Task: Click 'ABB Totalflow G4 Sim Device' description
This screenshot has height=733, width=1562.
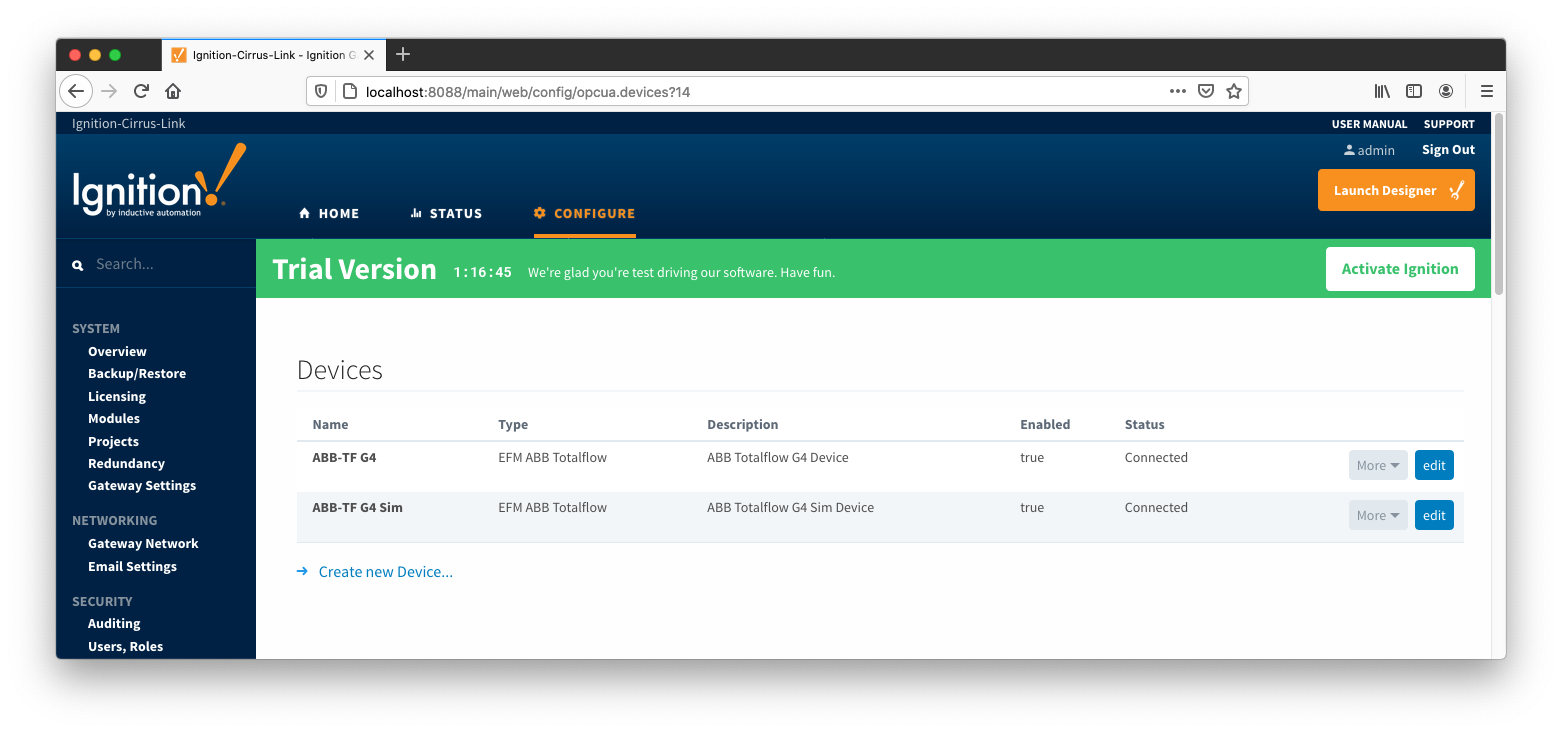Action: (790, 507)
